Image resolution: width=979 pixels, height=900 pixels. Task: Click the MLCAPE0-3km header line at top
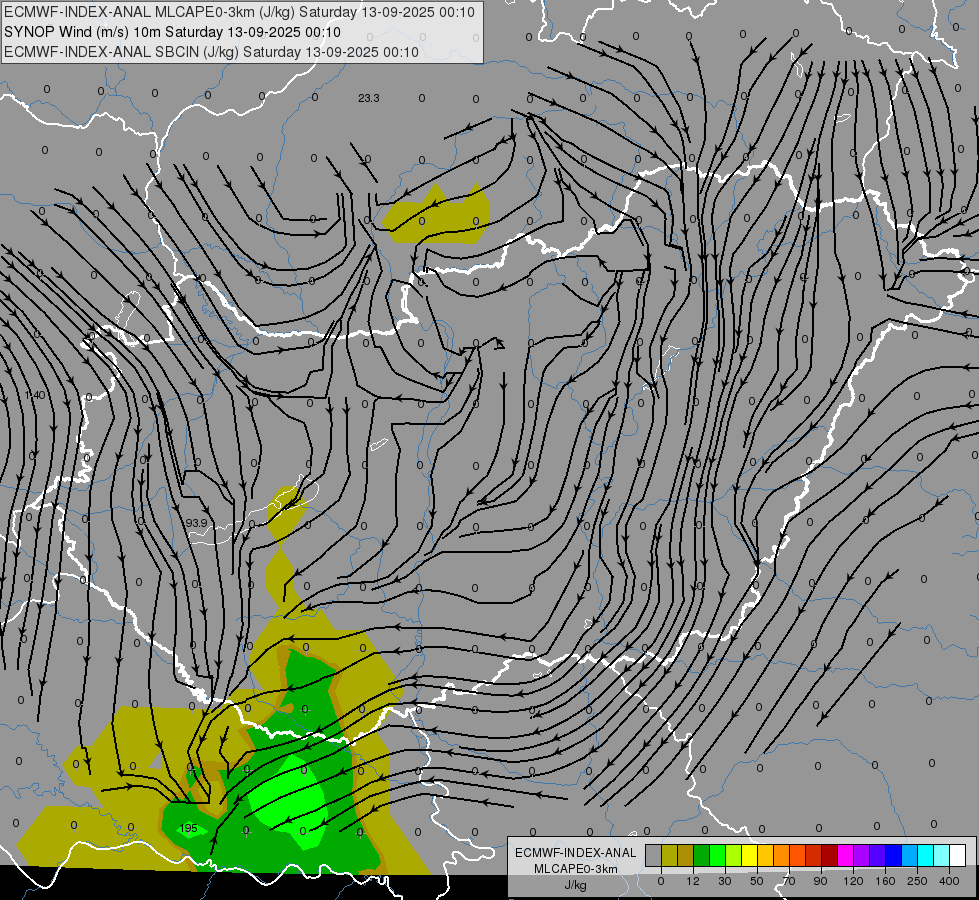point(240,12)
